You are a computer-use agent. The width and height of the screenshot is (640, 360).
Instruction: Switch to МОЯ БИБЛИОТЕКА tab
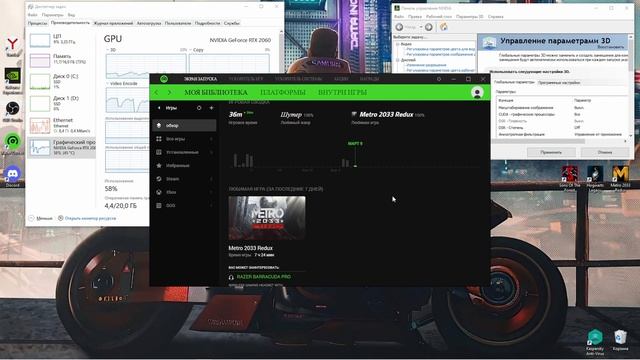pyautogui.click(x=216, y=93)
